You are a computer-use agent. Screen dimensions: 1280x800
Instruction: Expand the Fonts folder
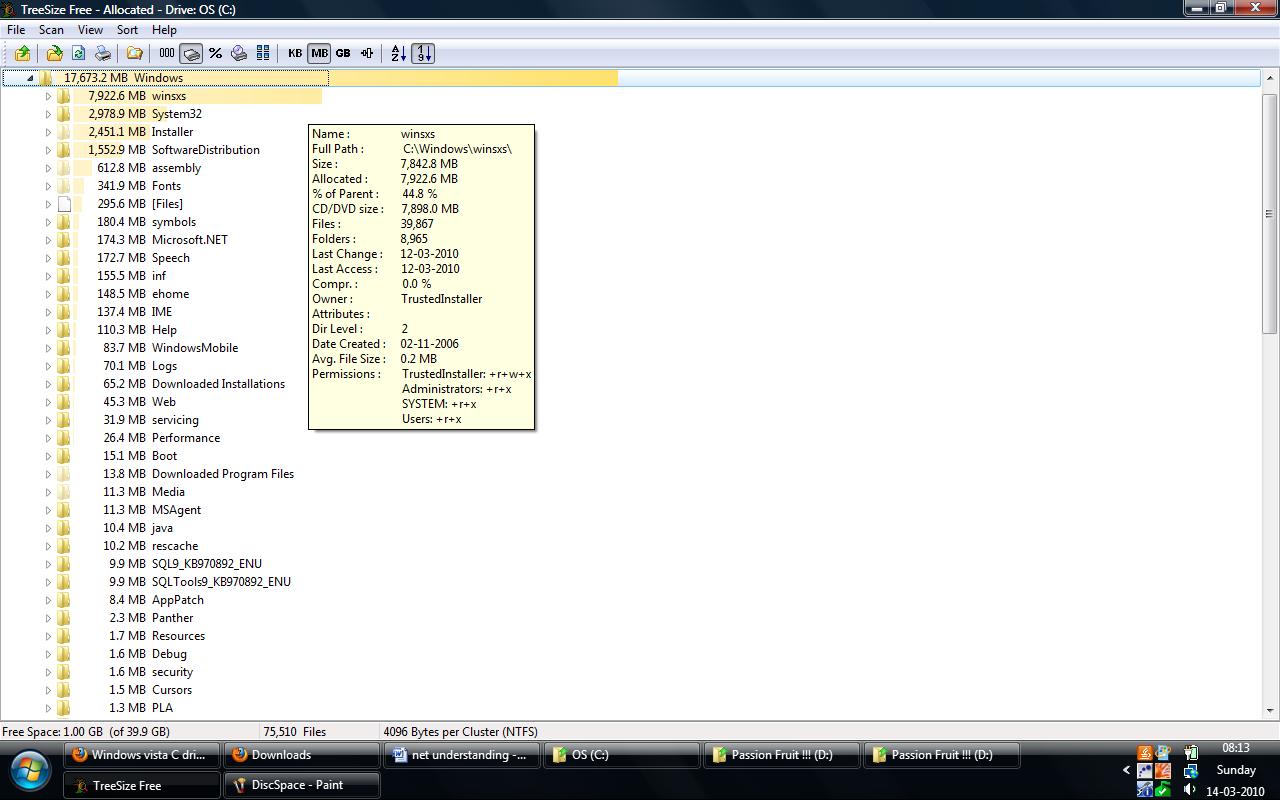click(x=47, y=186)
